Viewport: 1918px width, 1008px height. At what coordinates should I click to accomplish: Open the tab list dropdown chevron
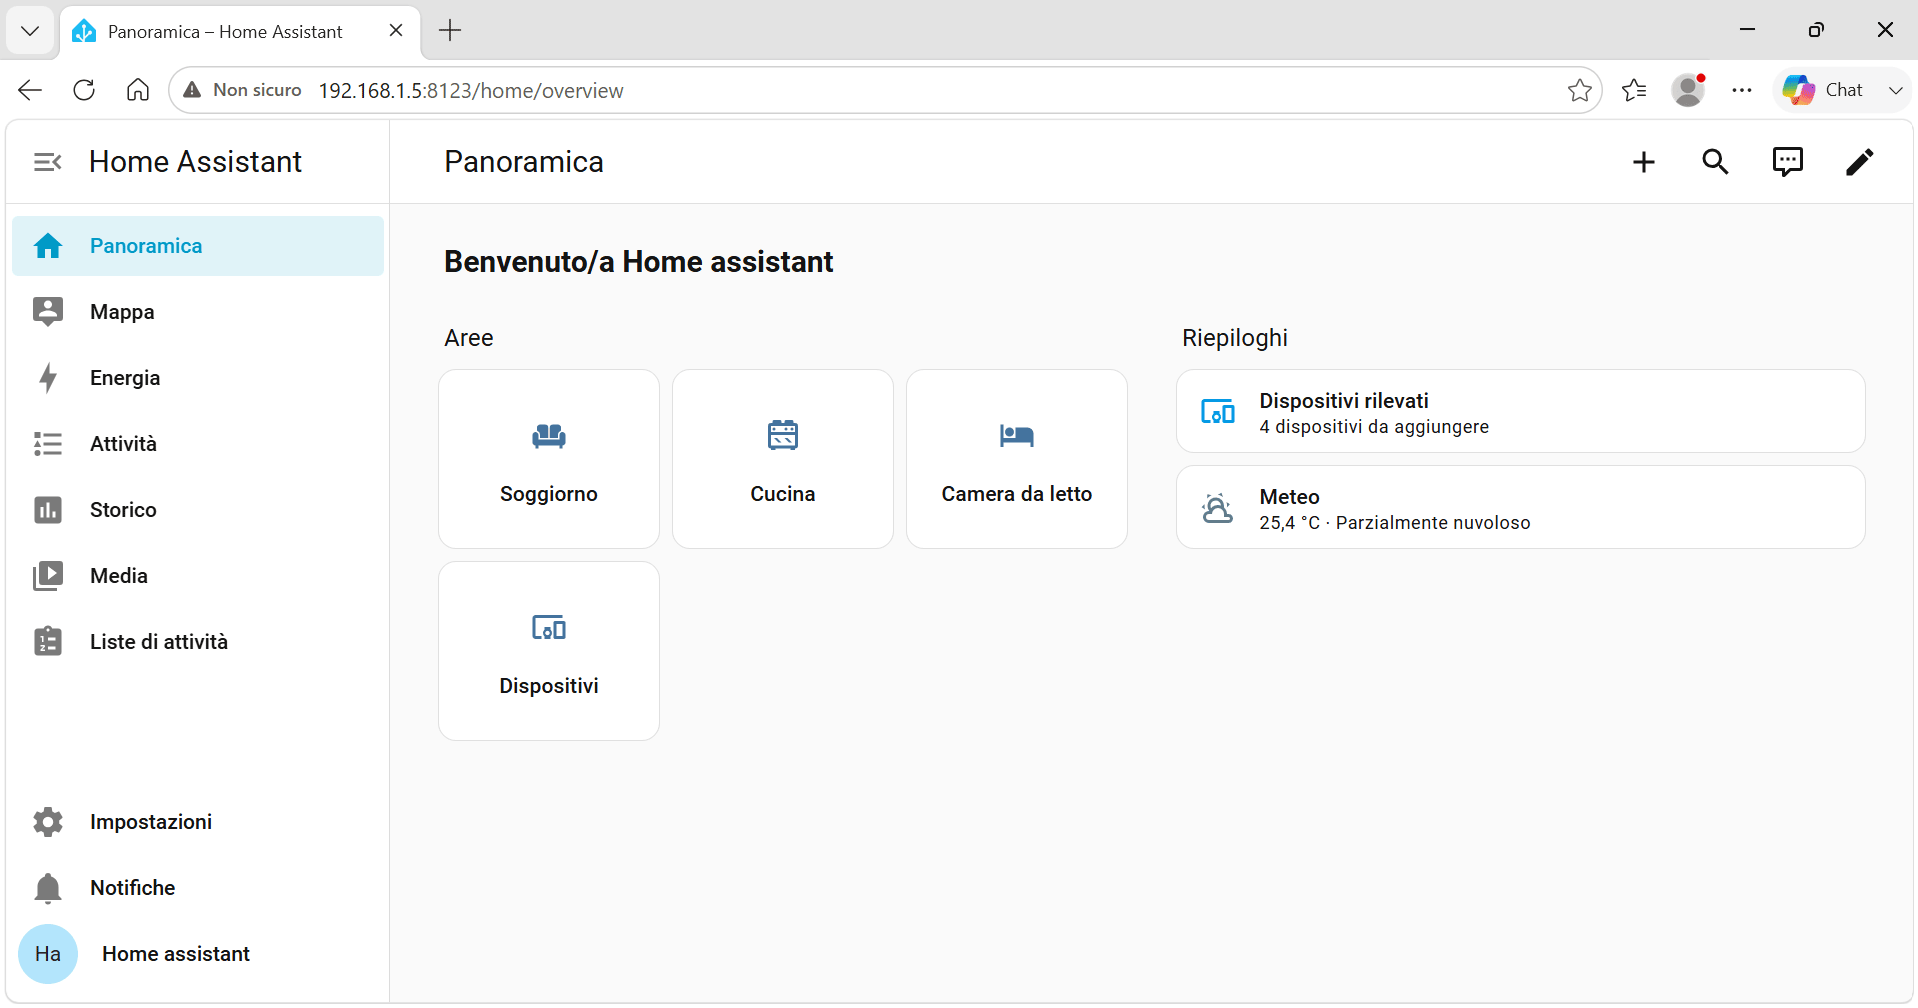pyautogui.click(x=30, y=31)
